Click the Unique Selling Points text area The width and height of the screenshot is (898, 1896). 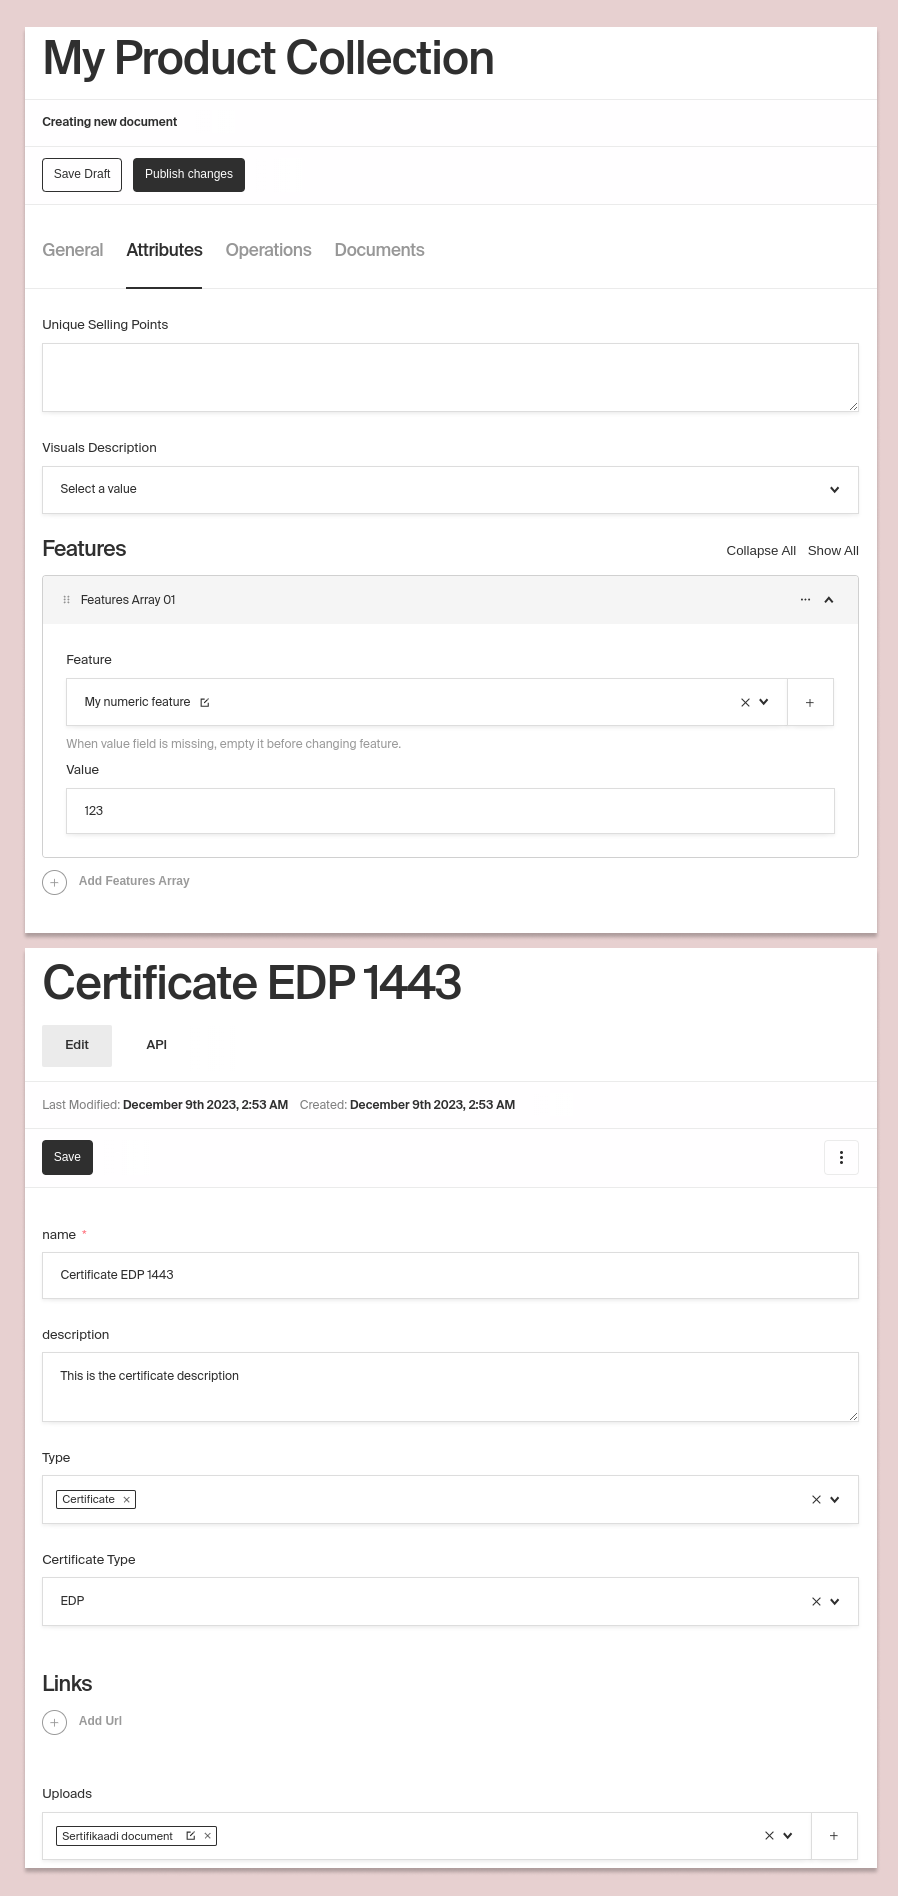coord(450,377)
